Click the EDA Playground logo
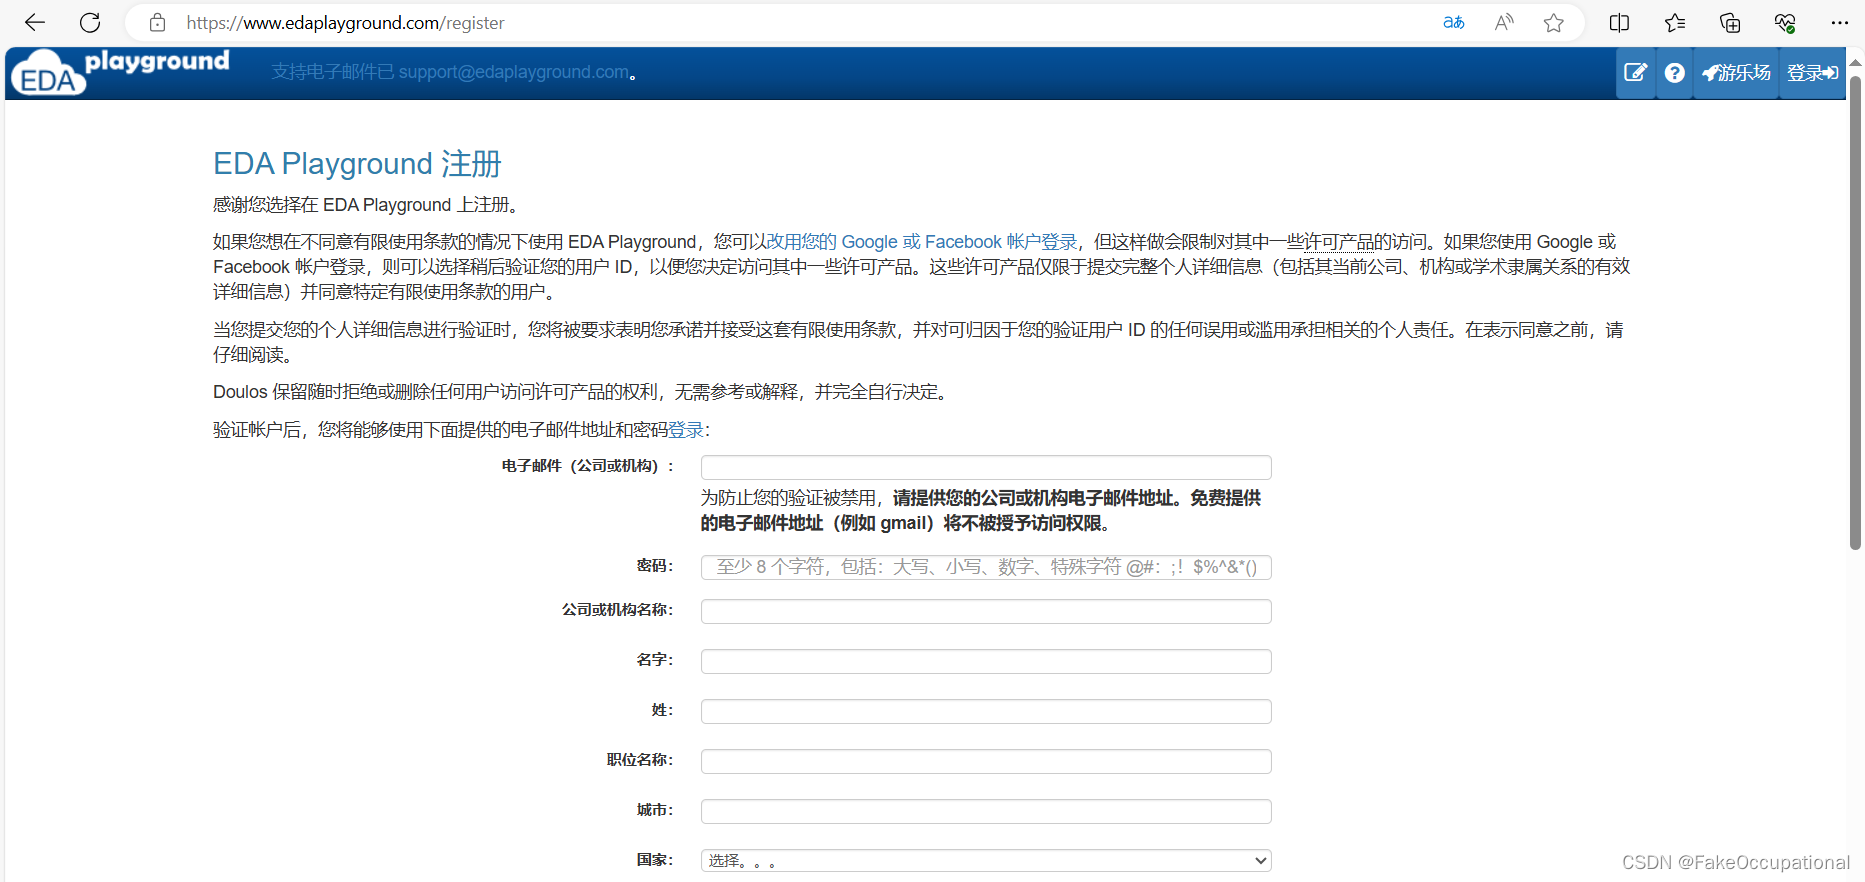This screenshot has width=1865, height=882. coord(120,72)
